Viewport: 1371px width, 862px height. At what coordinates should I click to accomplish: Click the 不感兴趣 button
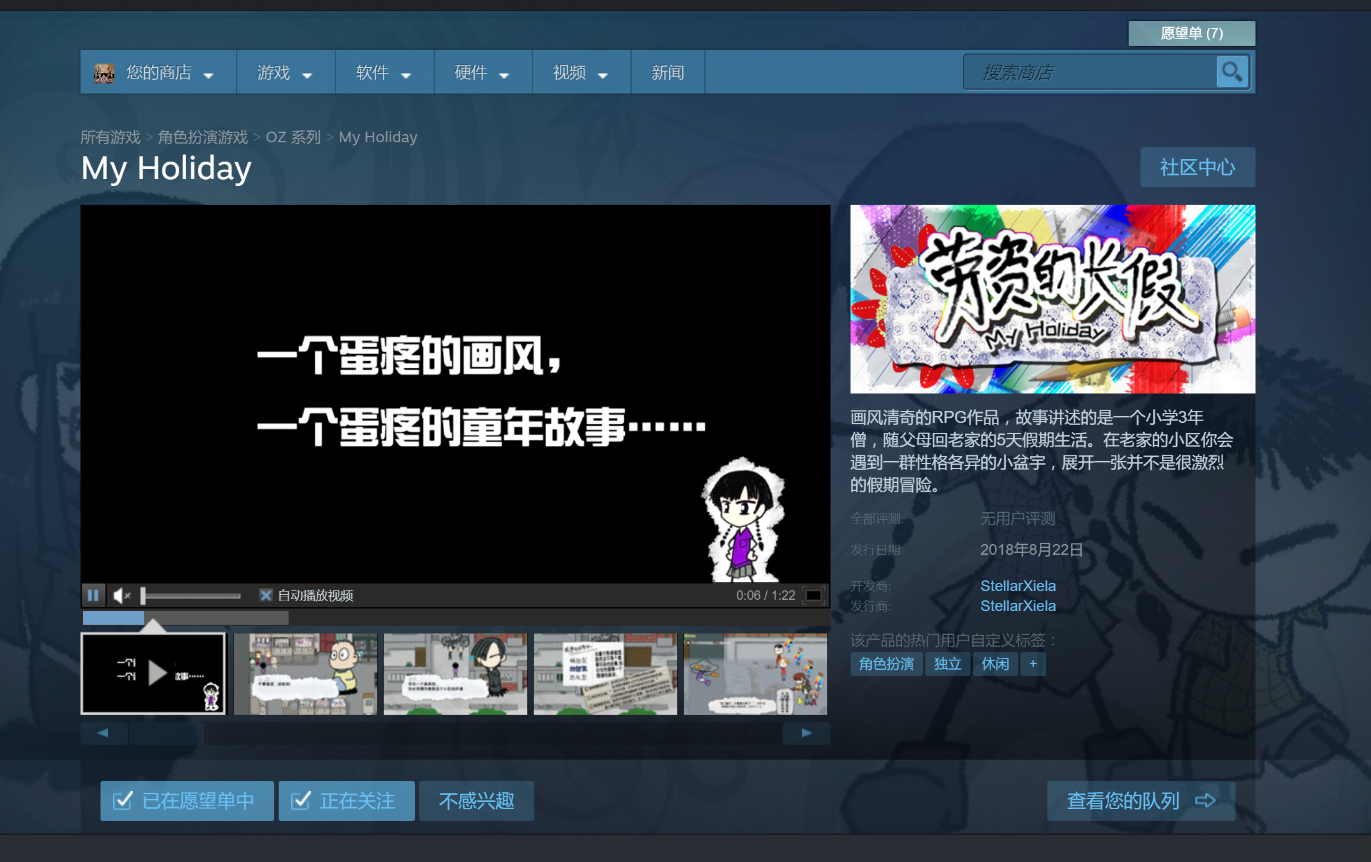[477, 801]
